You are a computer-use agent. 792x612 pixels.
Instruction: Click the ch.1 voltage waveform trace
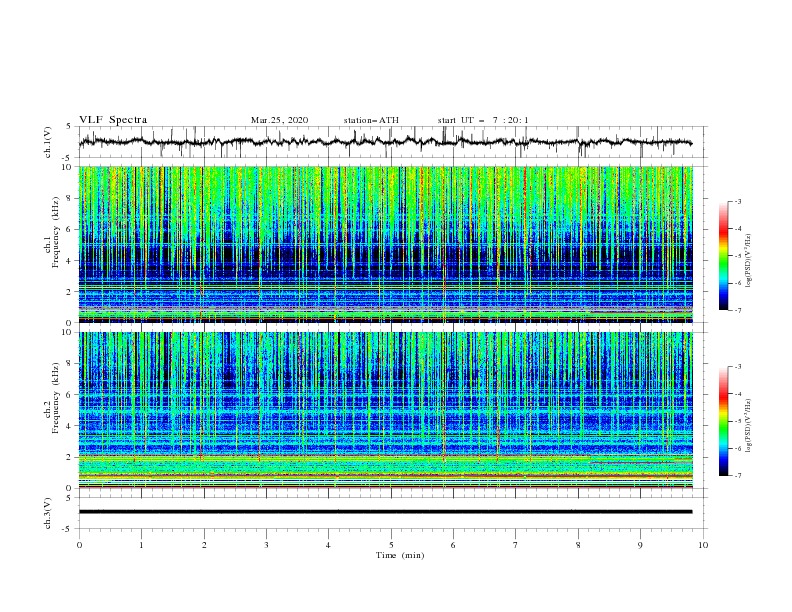385,142
